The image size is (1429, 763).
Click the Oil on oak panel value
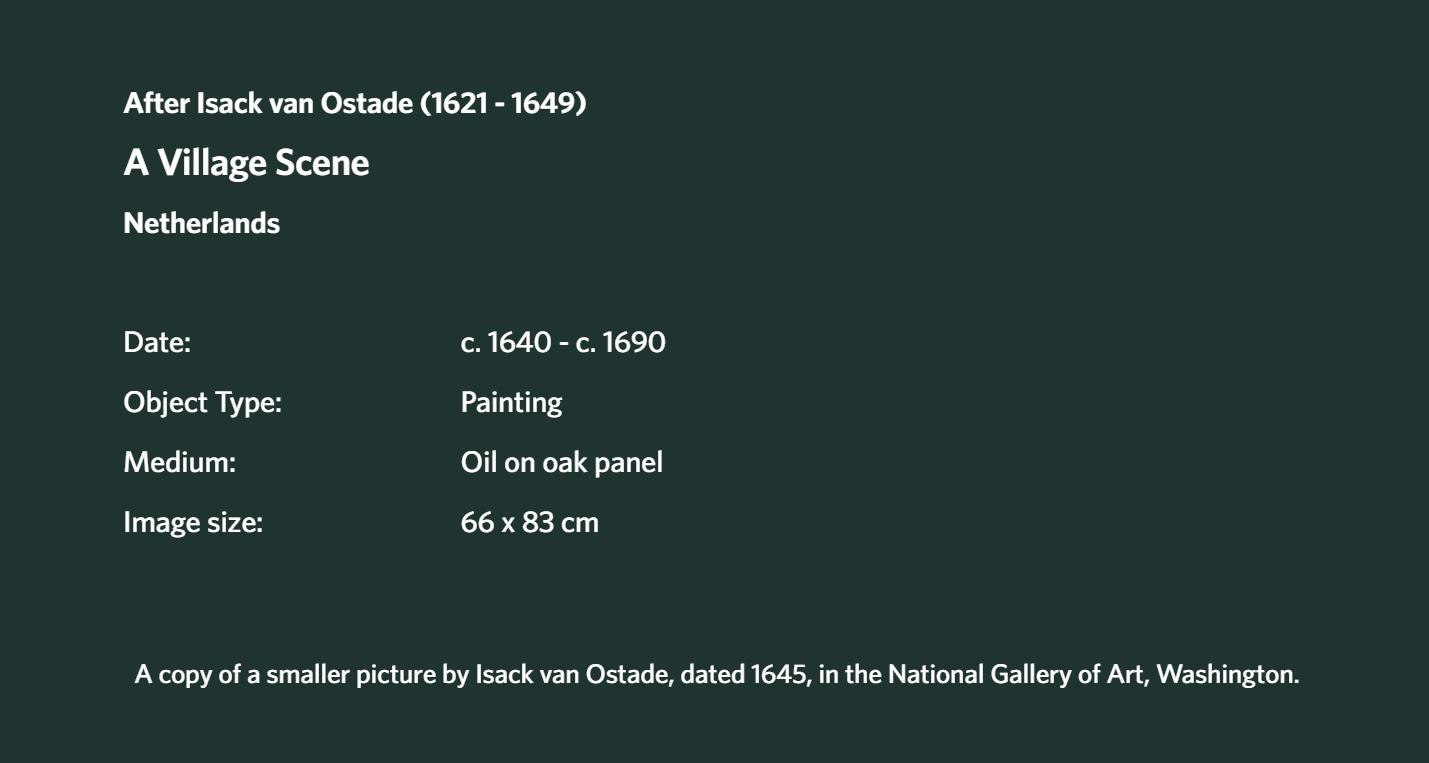pyautogui.click(x=561, y=463)
